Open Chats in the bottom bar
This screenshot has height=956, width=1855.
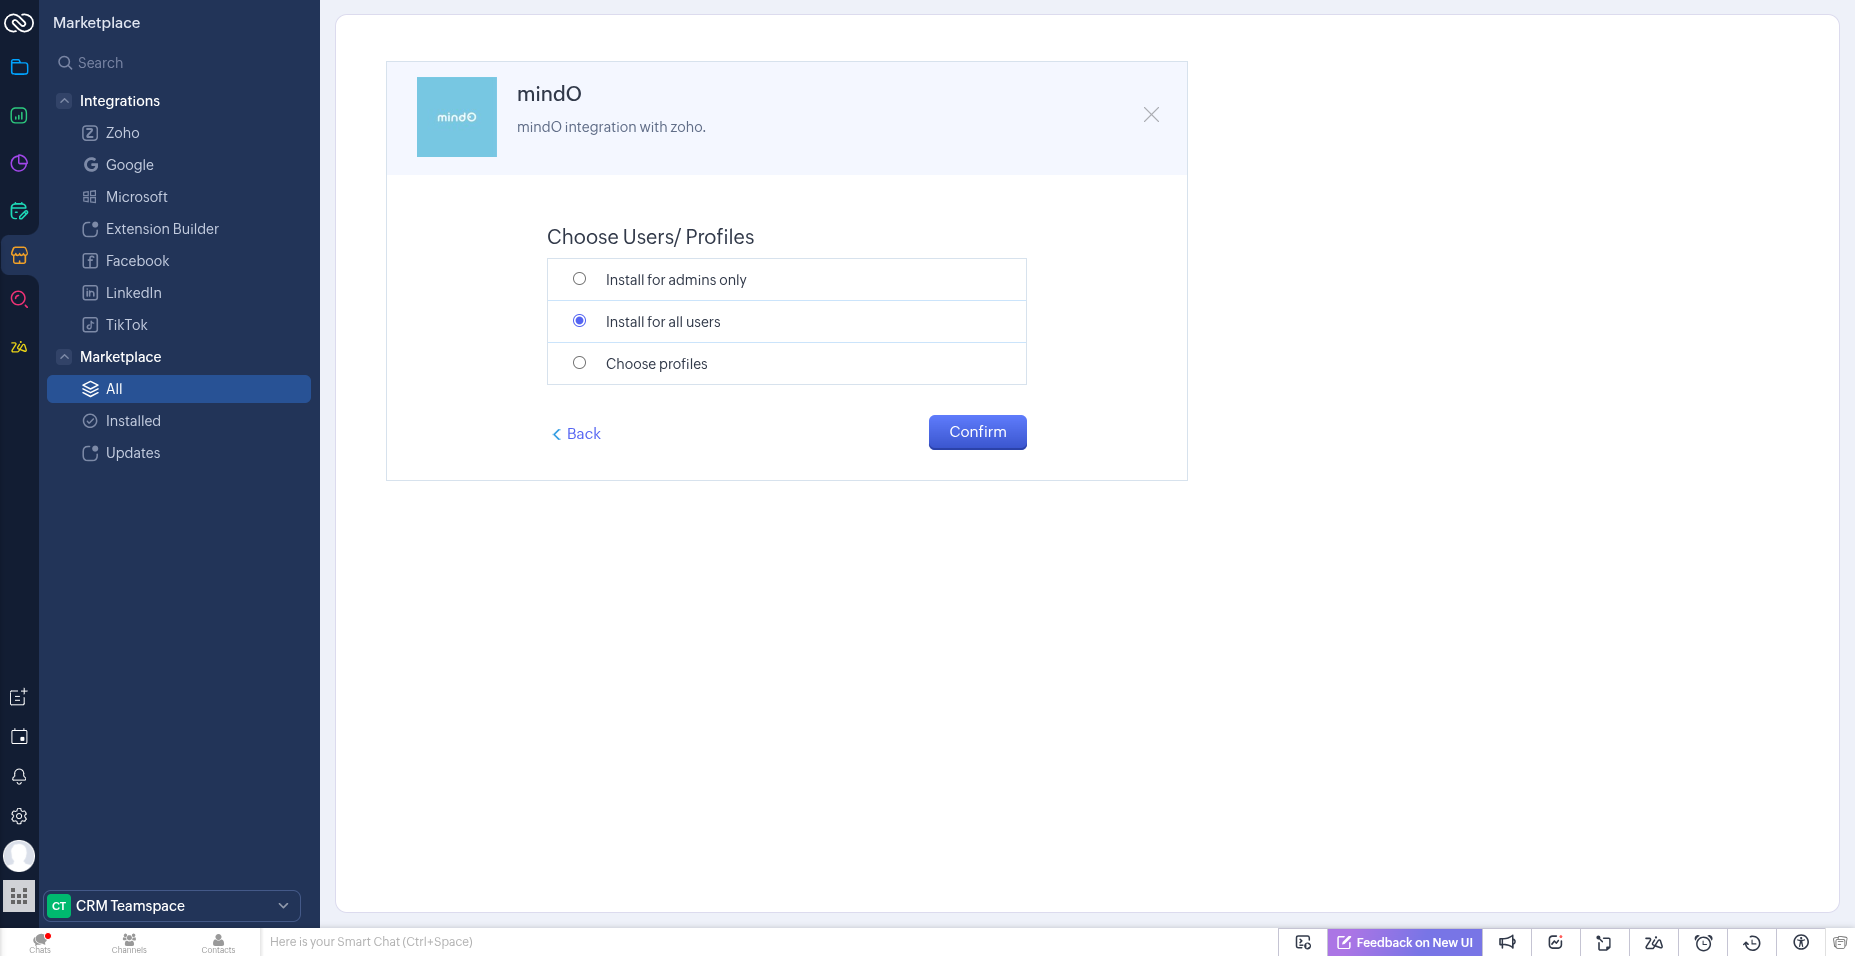(x=40, y=943)
